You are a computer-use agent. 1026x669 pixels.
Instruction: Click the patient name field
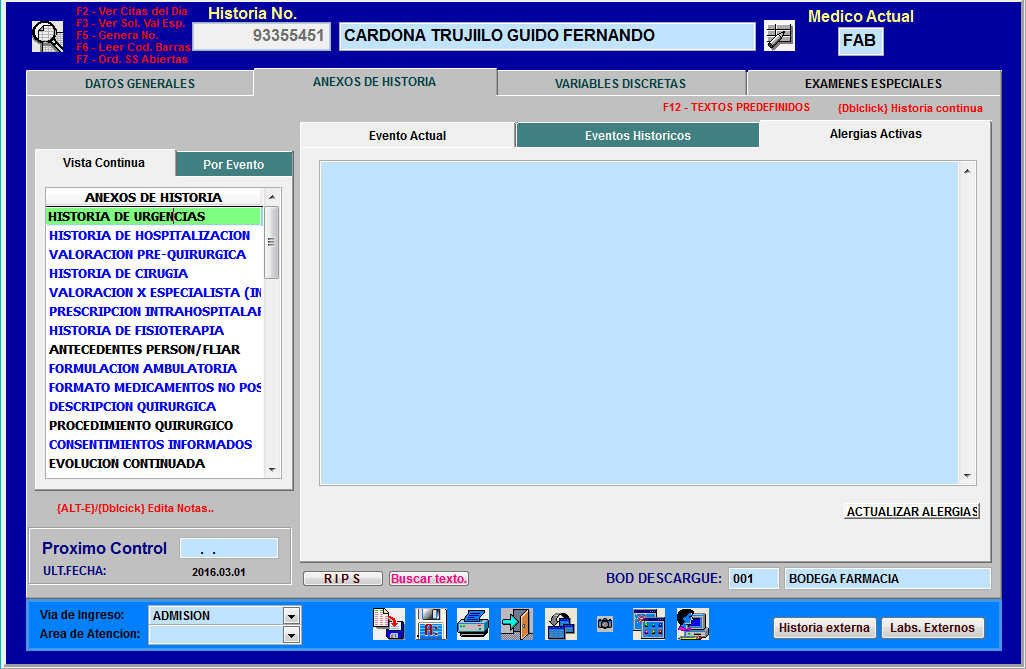tap(547, 36)
